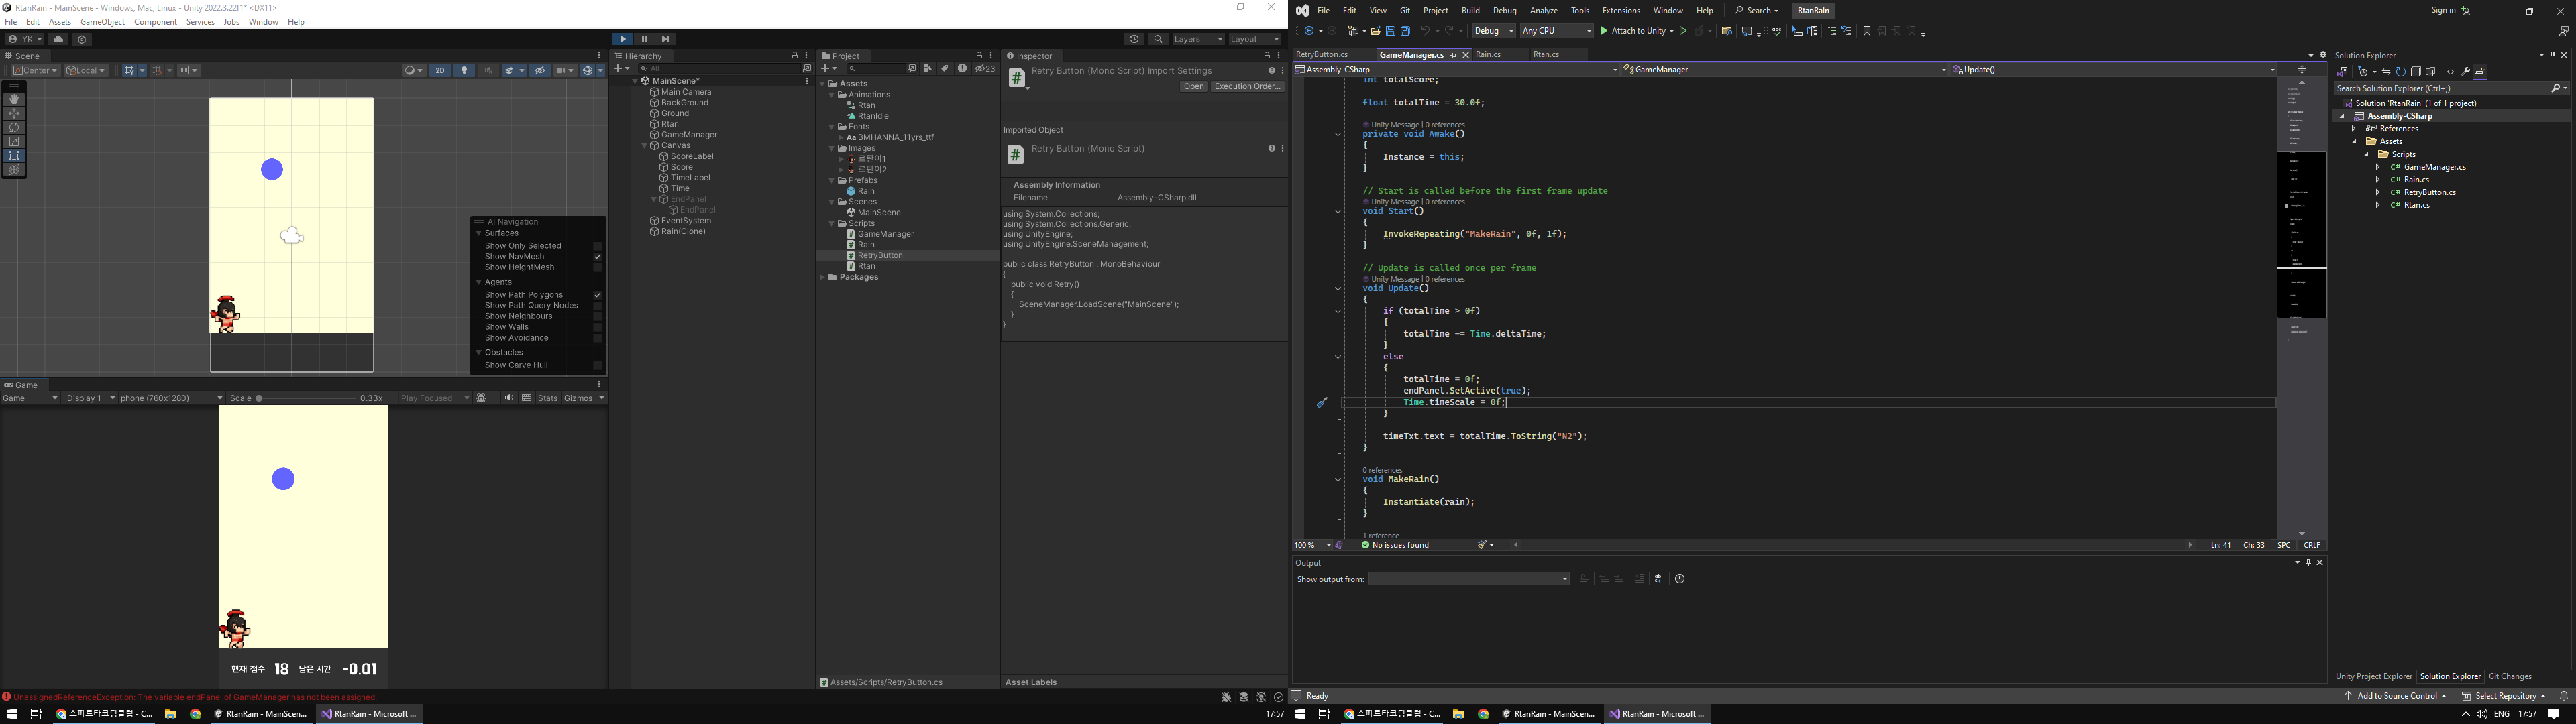Toggle bookmark icon in Visual Studio toolbar
Viewport: 2576px width, 724px height.
(x=1866, y=31)
